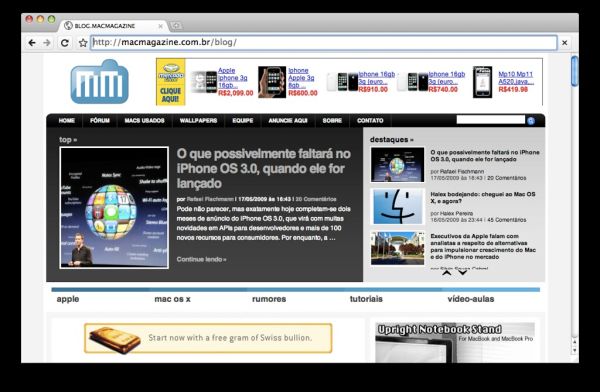600x392 pixels.
Task: Click Continue lendo » link
Action: [201, 259]
